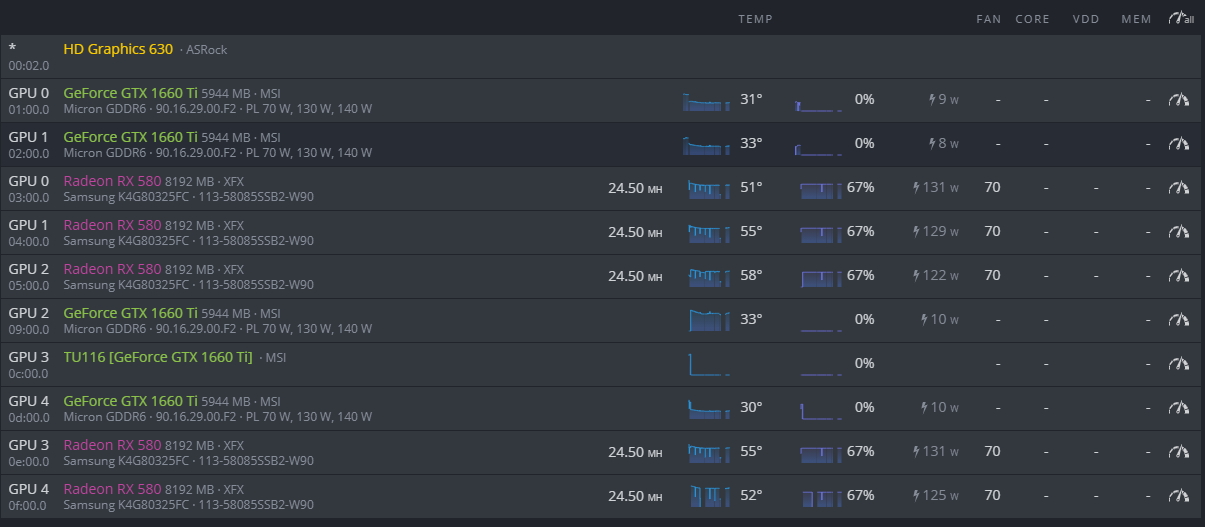Viewport: 1205px width, 527px height.
Task: Click the TEMP column header
Action: pyautogui.click(x=755, y=19)
